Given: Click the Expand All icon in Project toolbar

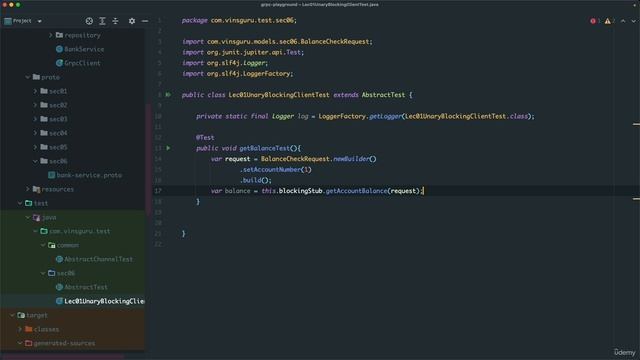Looking at the screenshot, I should [x=102, y=21].
